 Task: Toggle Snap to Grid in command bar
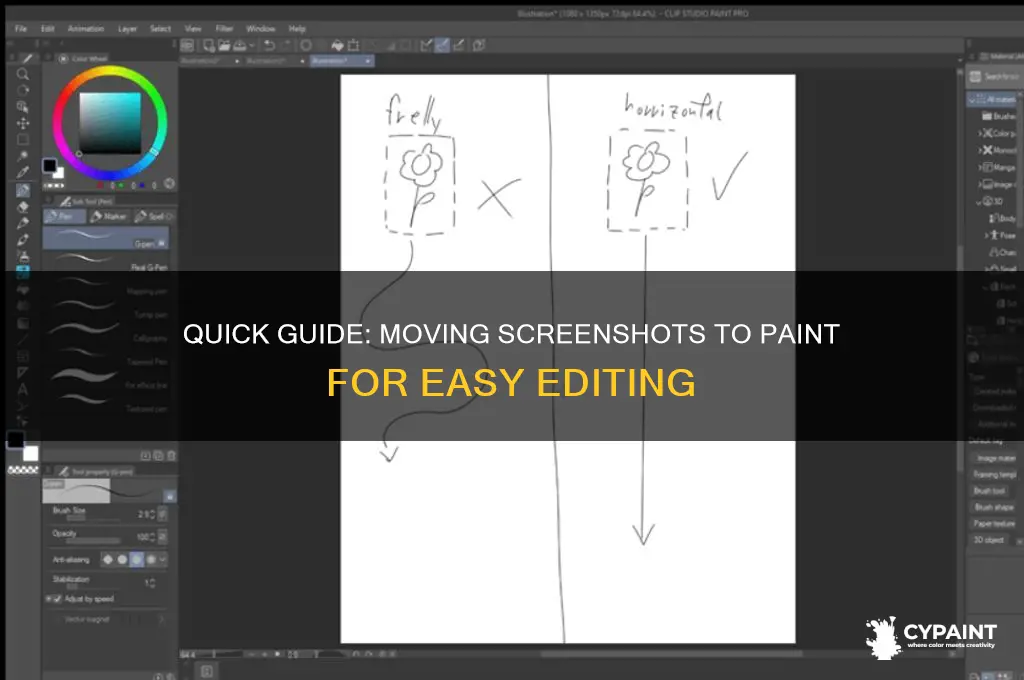click(458, 45)
